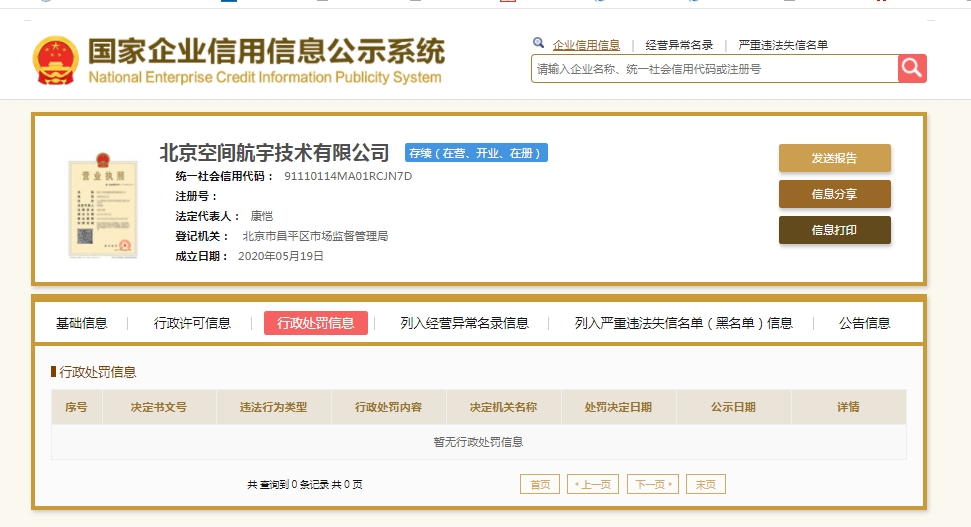Click the small magnifier icon beside 企业信用信息
Image resolution: width=971 pixels, height=527 pixels.
[x=538, y=43]
